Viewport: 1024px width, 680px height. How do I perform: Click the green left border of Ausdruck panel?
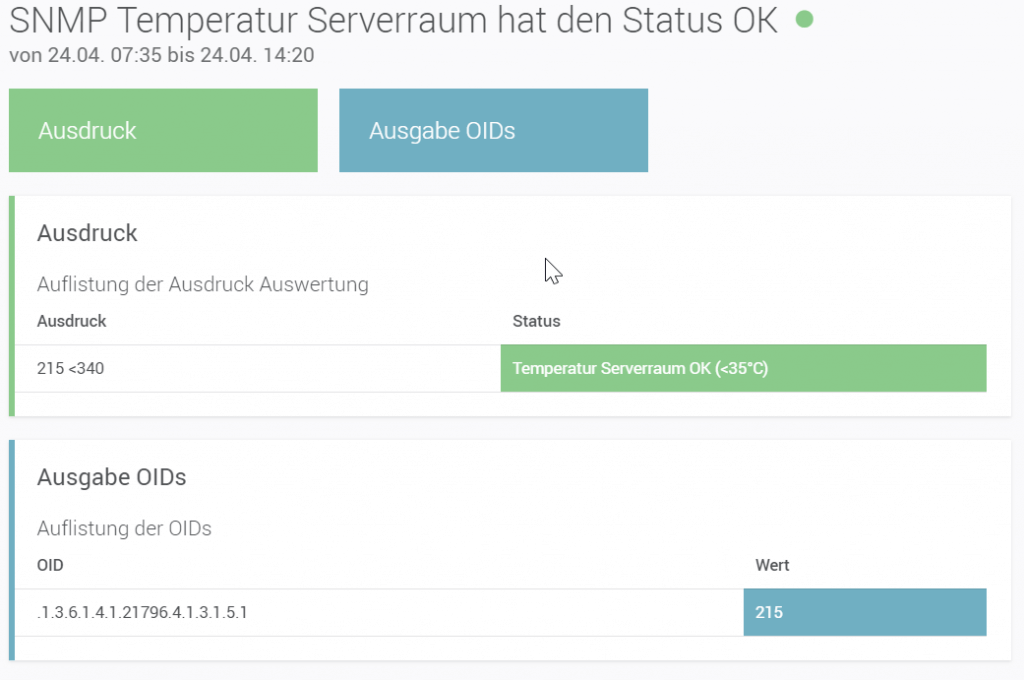click(x=12, y=306)
